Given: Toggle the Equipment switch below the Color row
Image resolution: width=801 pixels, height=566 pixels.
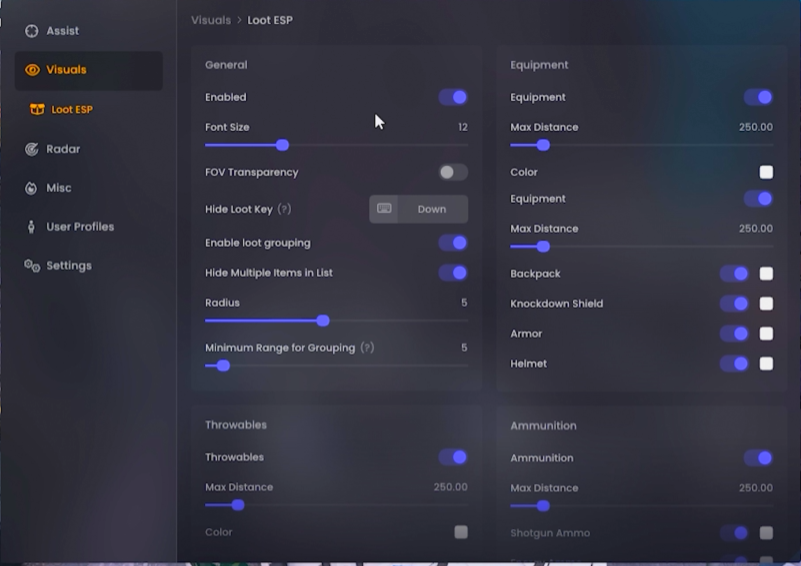Looking at the screenshot, I should pos(758,199).
